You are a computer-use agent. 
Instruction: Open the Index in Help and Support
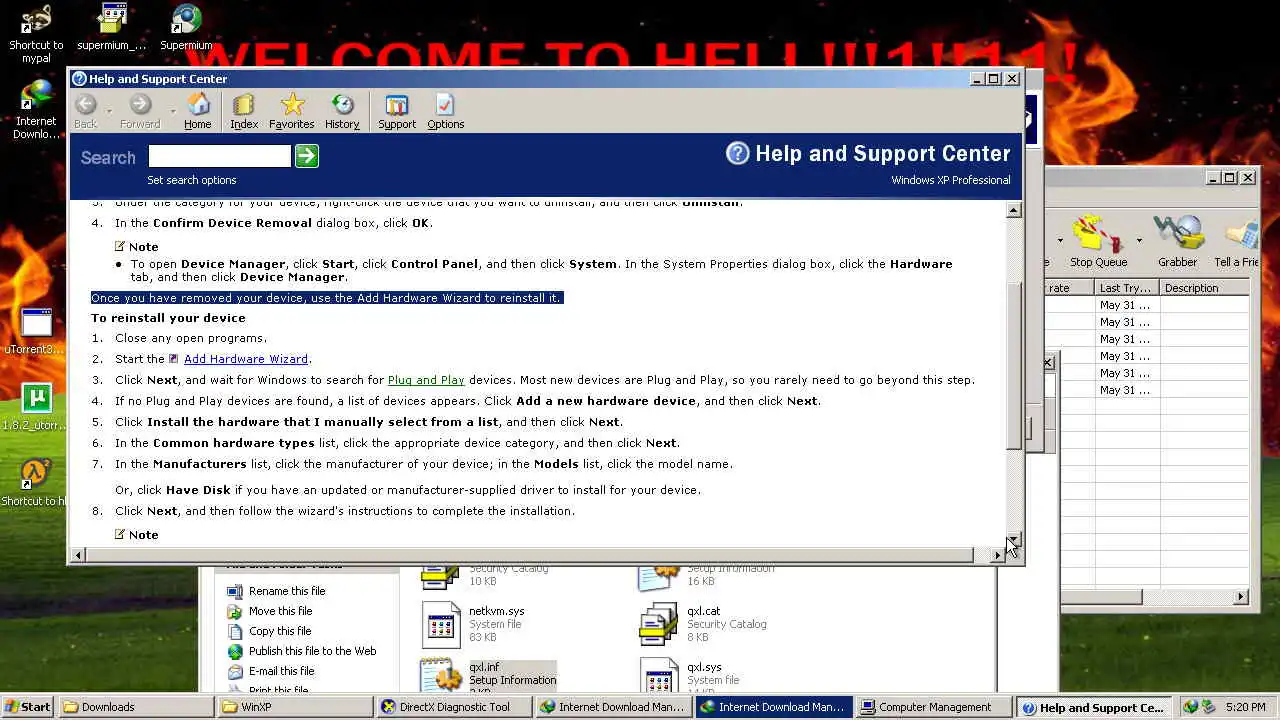(x=244, y=111)
